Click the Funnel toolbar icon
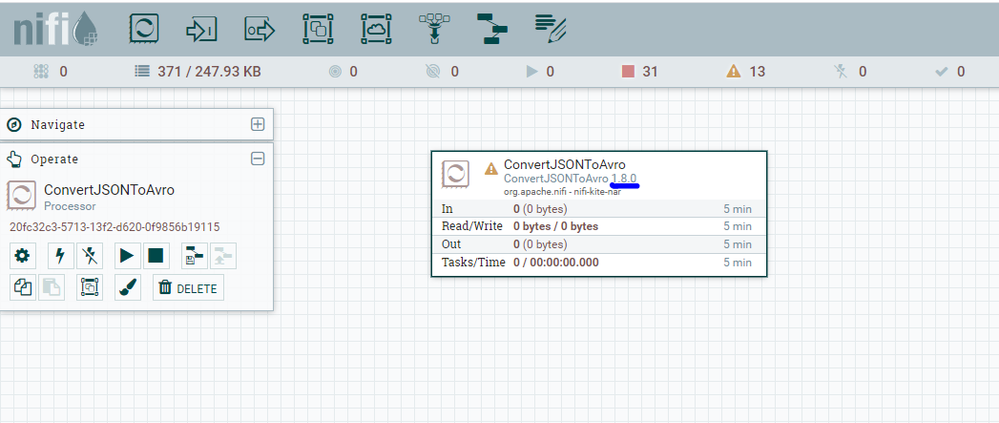 coord(434,29)
